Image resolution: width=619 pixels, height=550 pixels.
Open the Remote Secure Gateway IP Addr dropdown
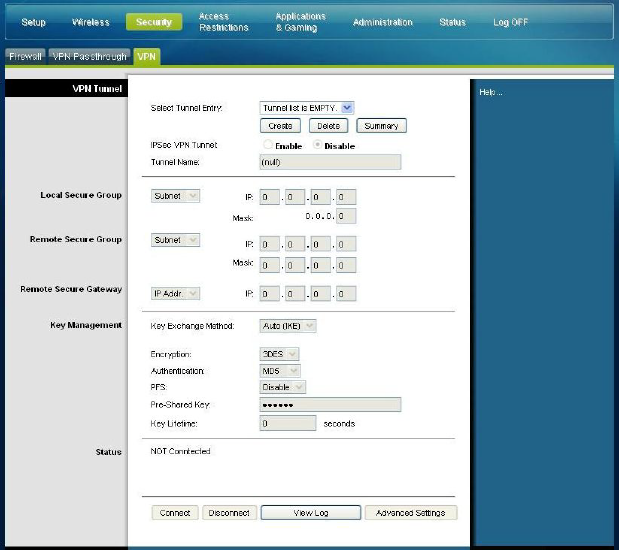(176, 293)
